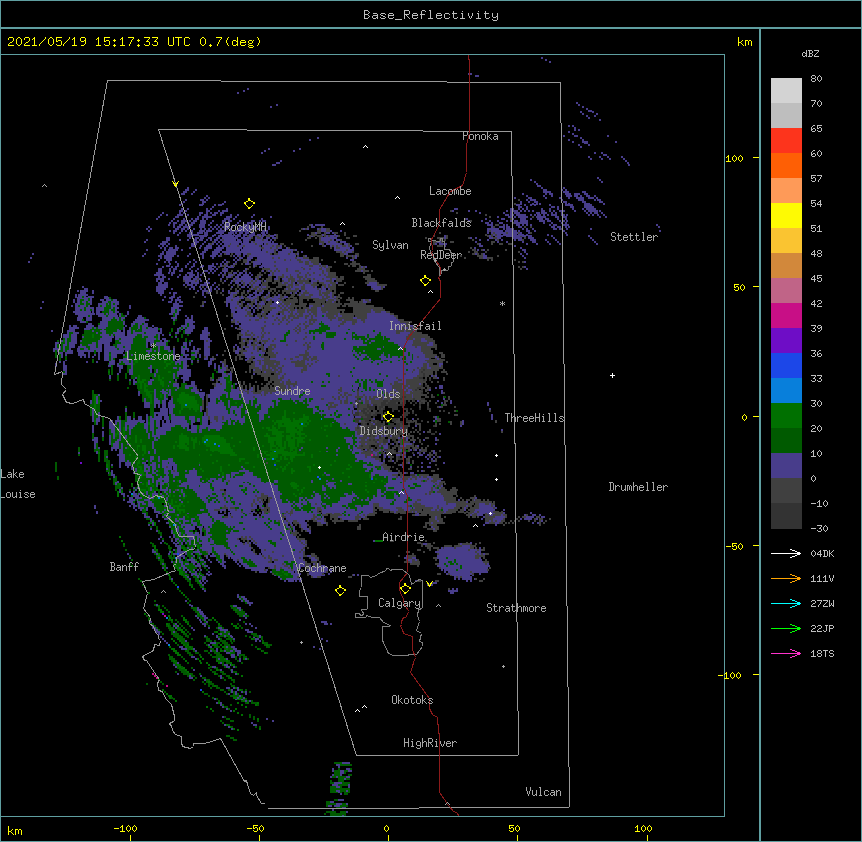Click the Limestone label
This screenshot has width=862, height=842.
click(153, 356)
